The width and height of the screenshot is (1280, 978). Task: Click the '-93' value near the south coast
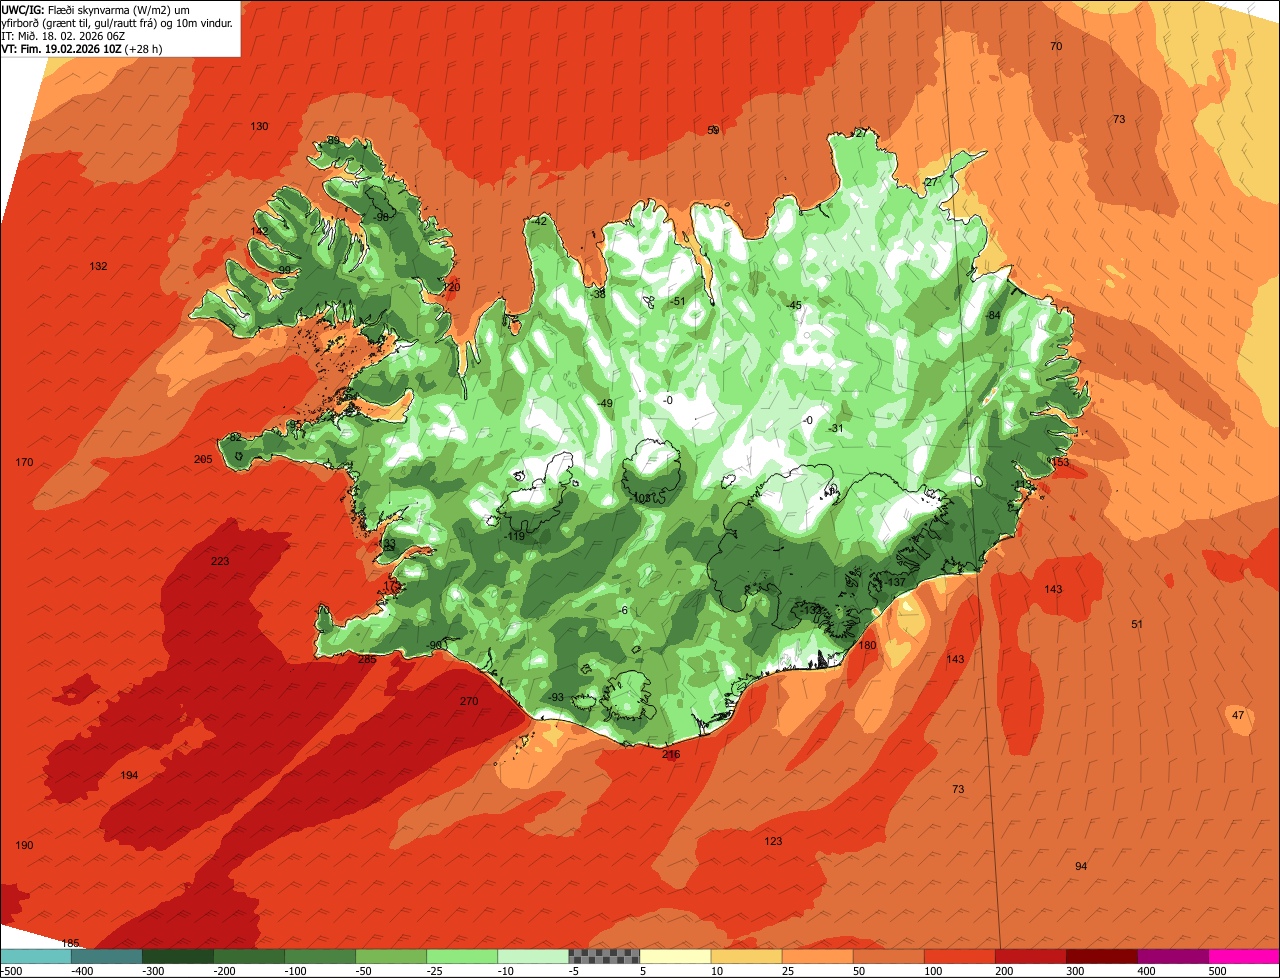555,698
